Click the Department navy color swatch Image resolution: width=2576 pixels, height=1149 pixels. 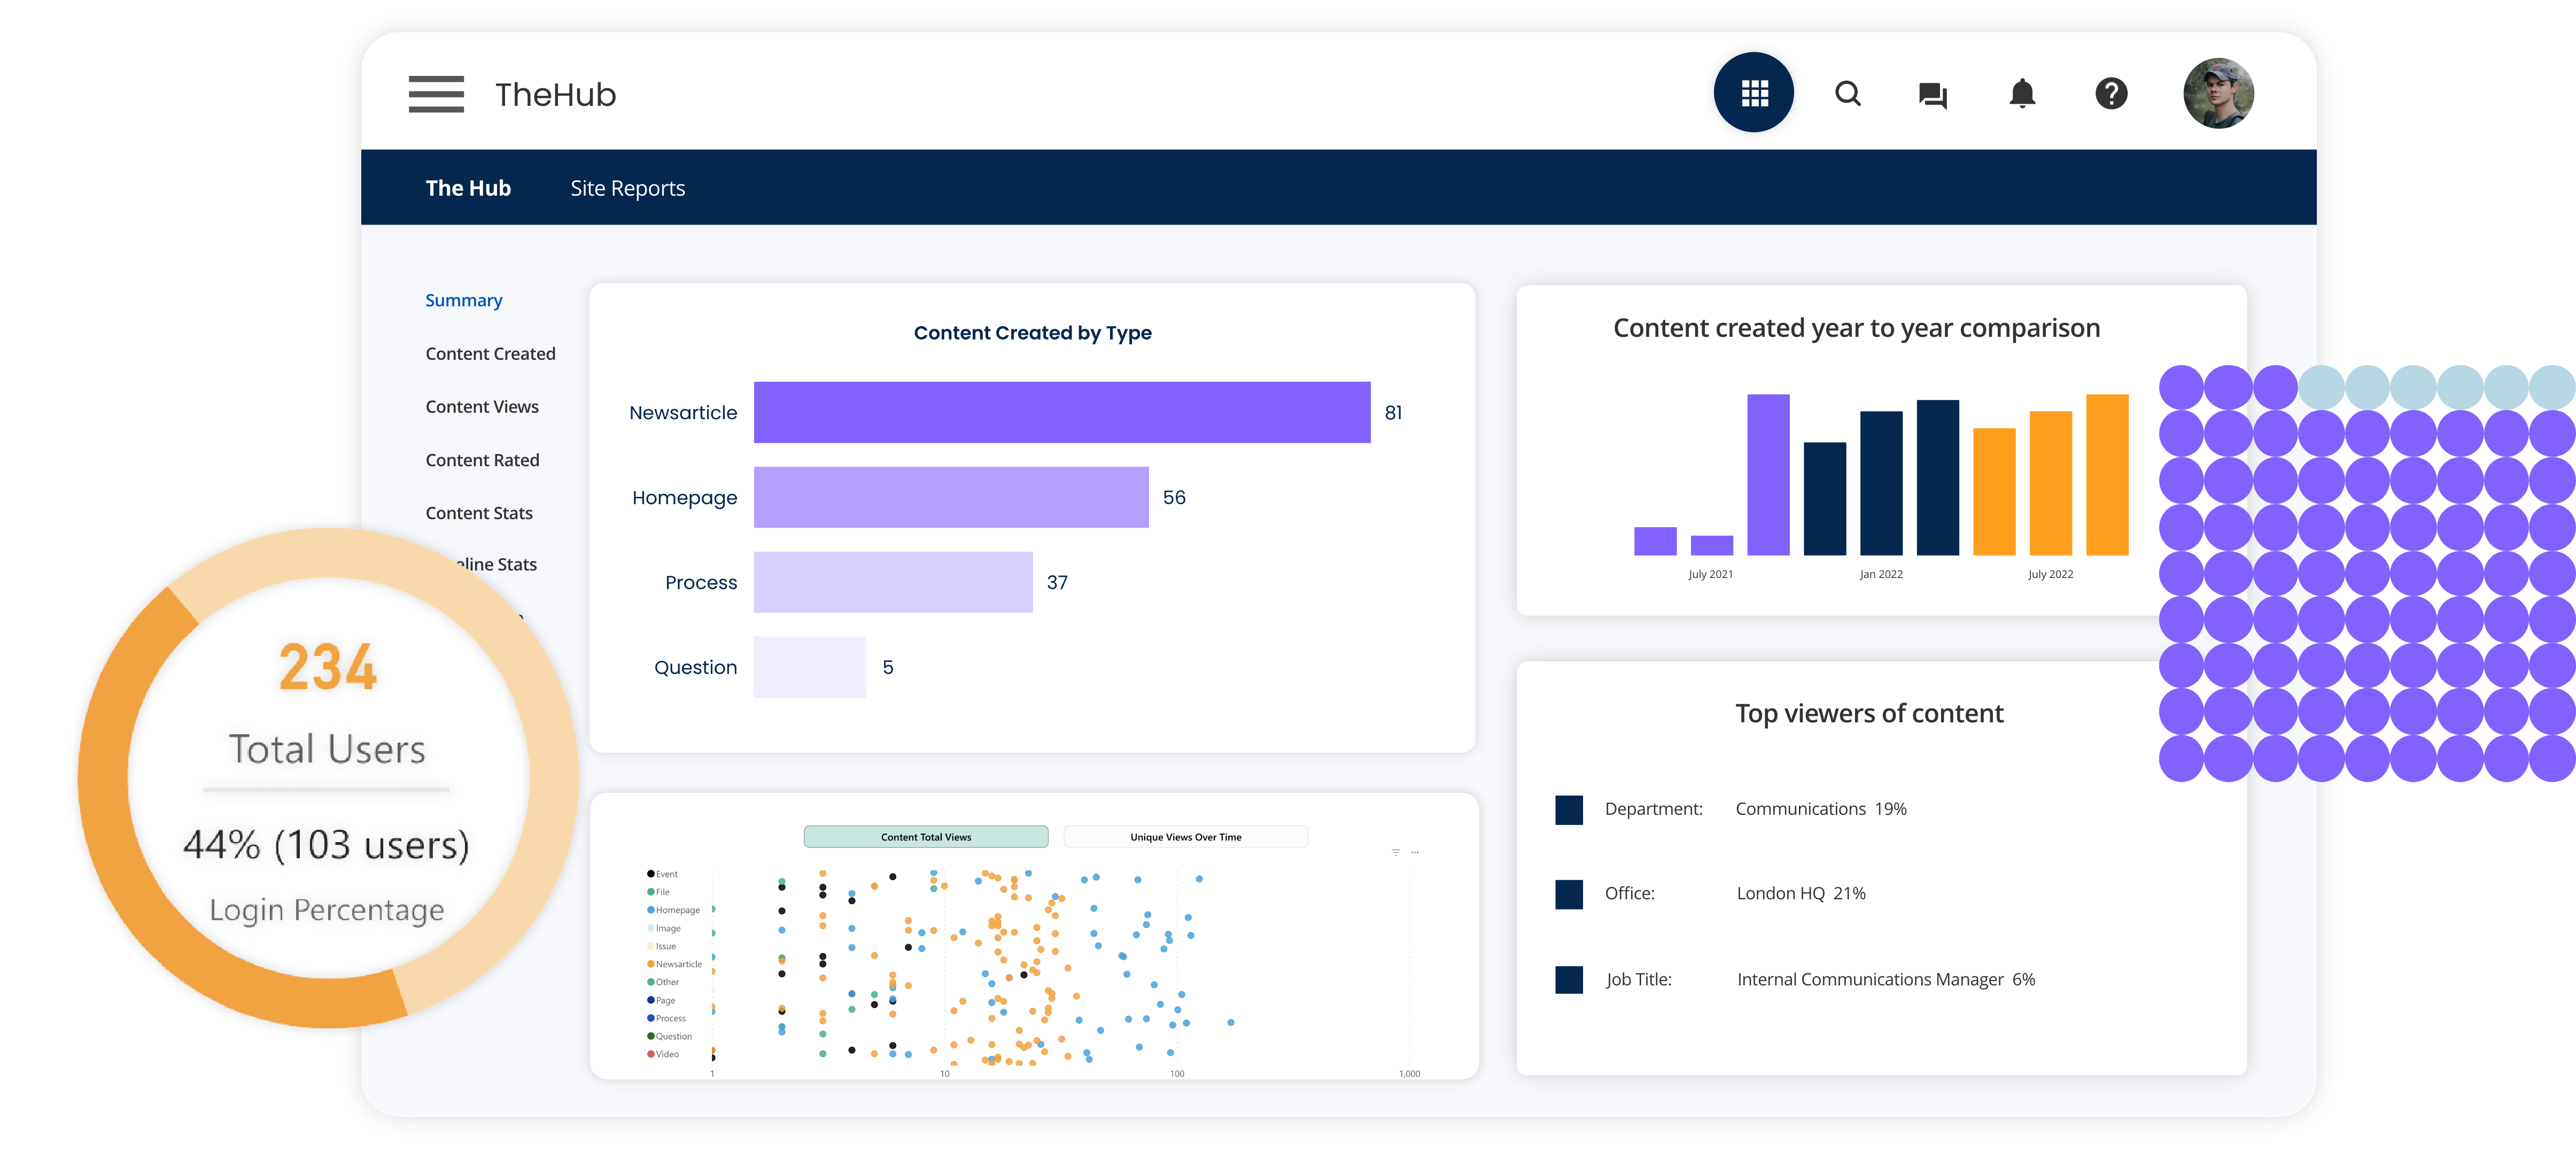tap(1568, 809)
